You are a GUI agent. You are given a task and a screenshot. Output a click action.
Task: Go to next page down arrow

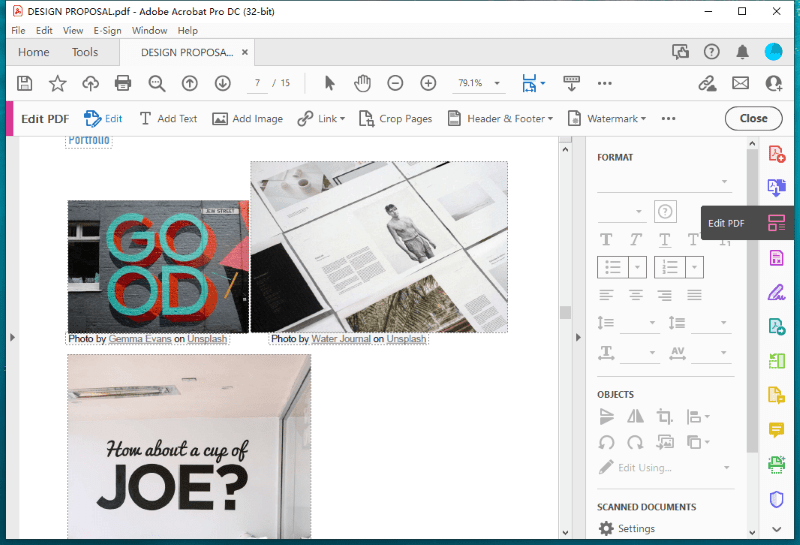click(223, 83)
